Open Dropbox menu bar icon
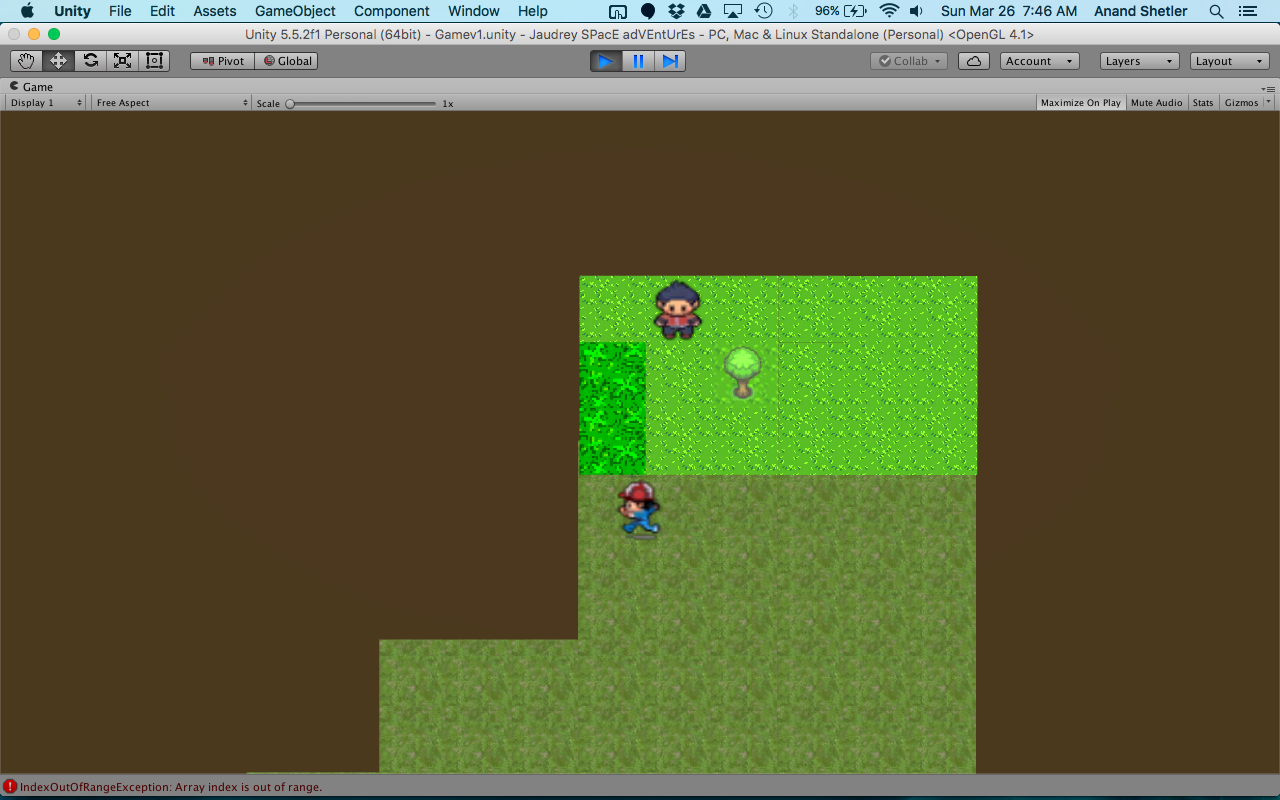1280x800 pixels. (676, 11)
